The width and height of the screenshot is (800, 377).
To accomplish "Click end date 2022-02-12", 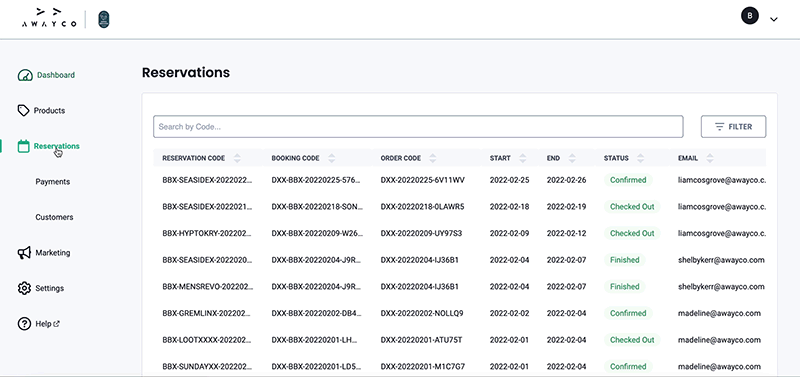I will click(566, 233).
